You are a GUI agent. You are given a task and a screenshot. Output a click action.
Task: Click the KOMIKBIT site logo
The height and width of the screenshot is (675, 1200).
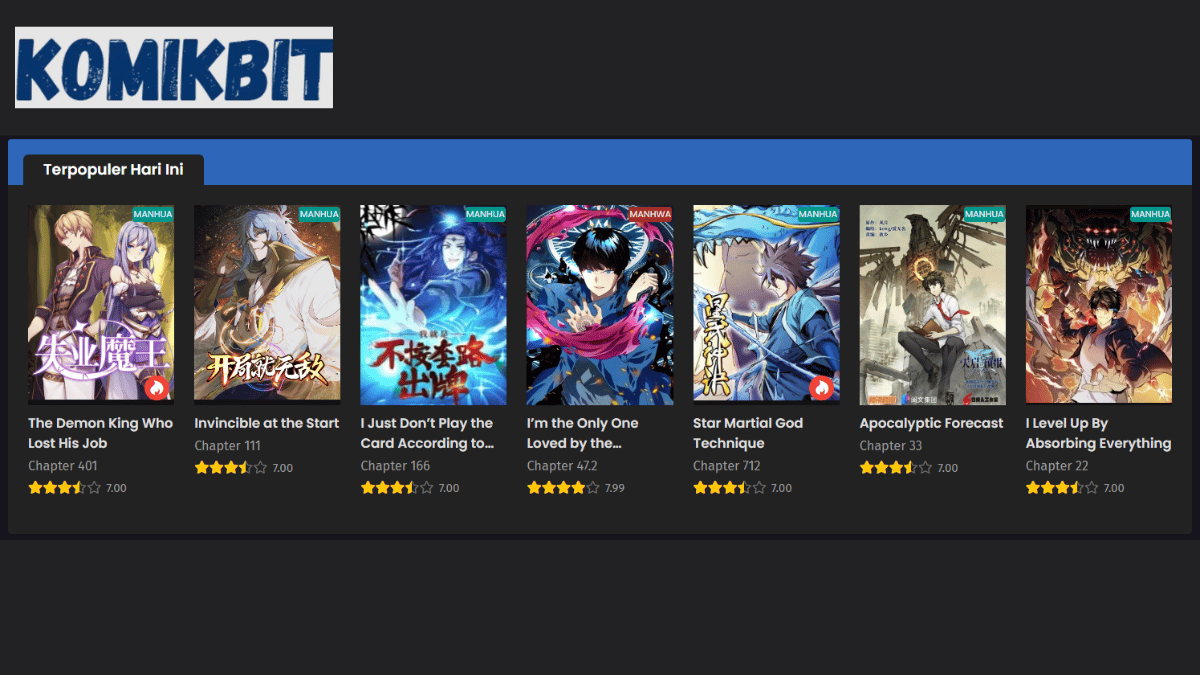click(174, 68)
